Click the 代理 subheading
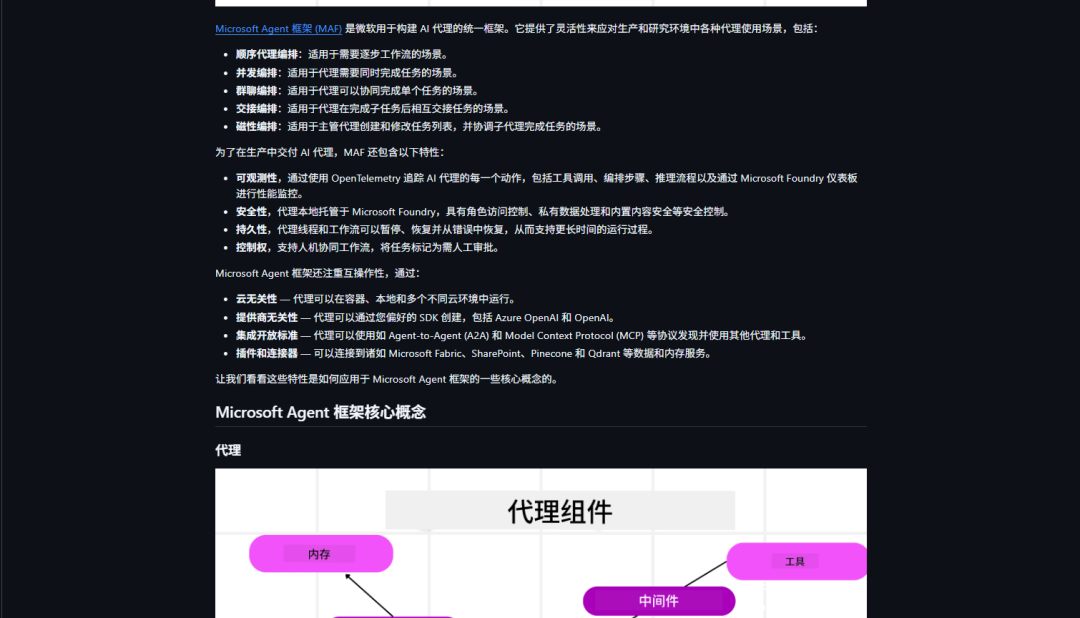Image resolution: width=1080 pixels, height=618 pixels. (228, 451)
